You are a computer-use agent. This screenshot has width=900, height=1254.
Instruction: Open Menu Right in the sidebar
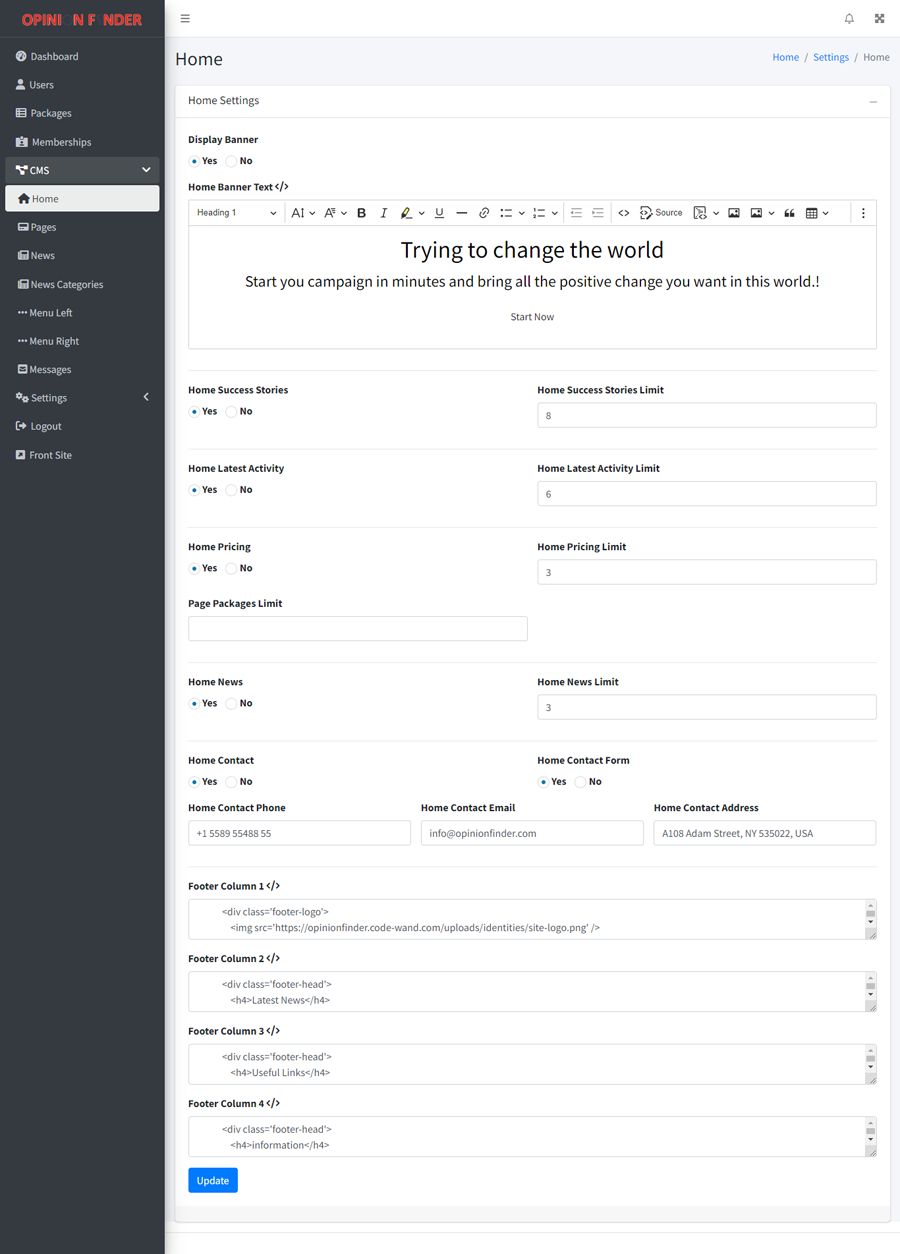click(x=82, y=341)
